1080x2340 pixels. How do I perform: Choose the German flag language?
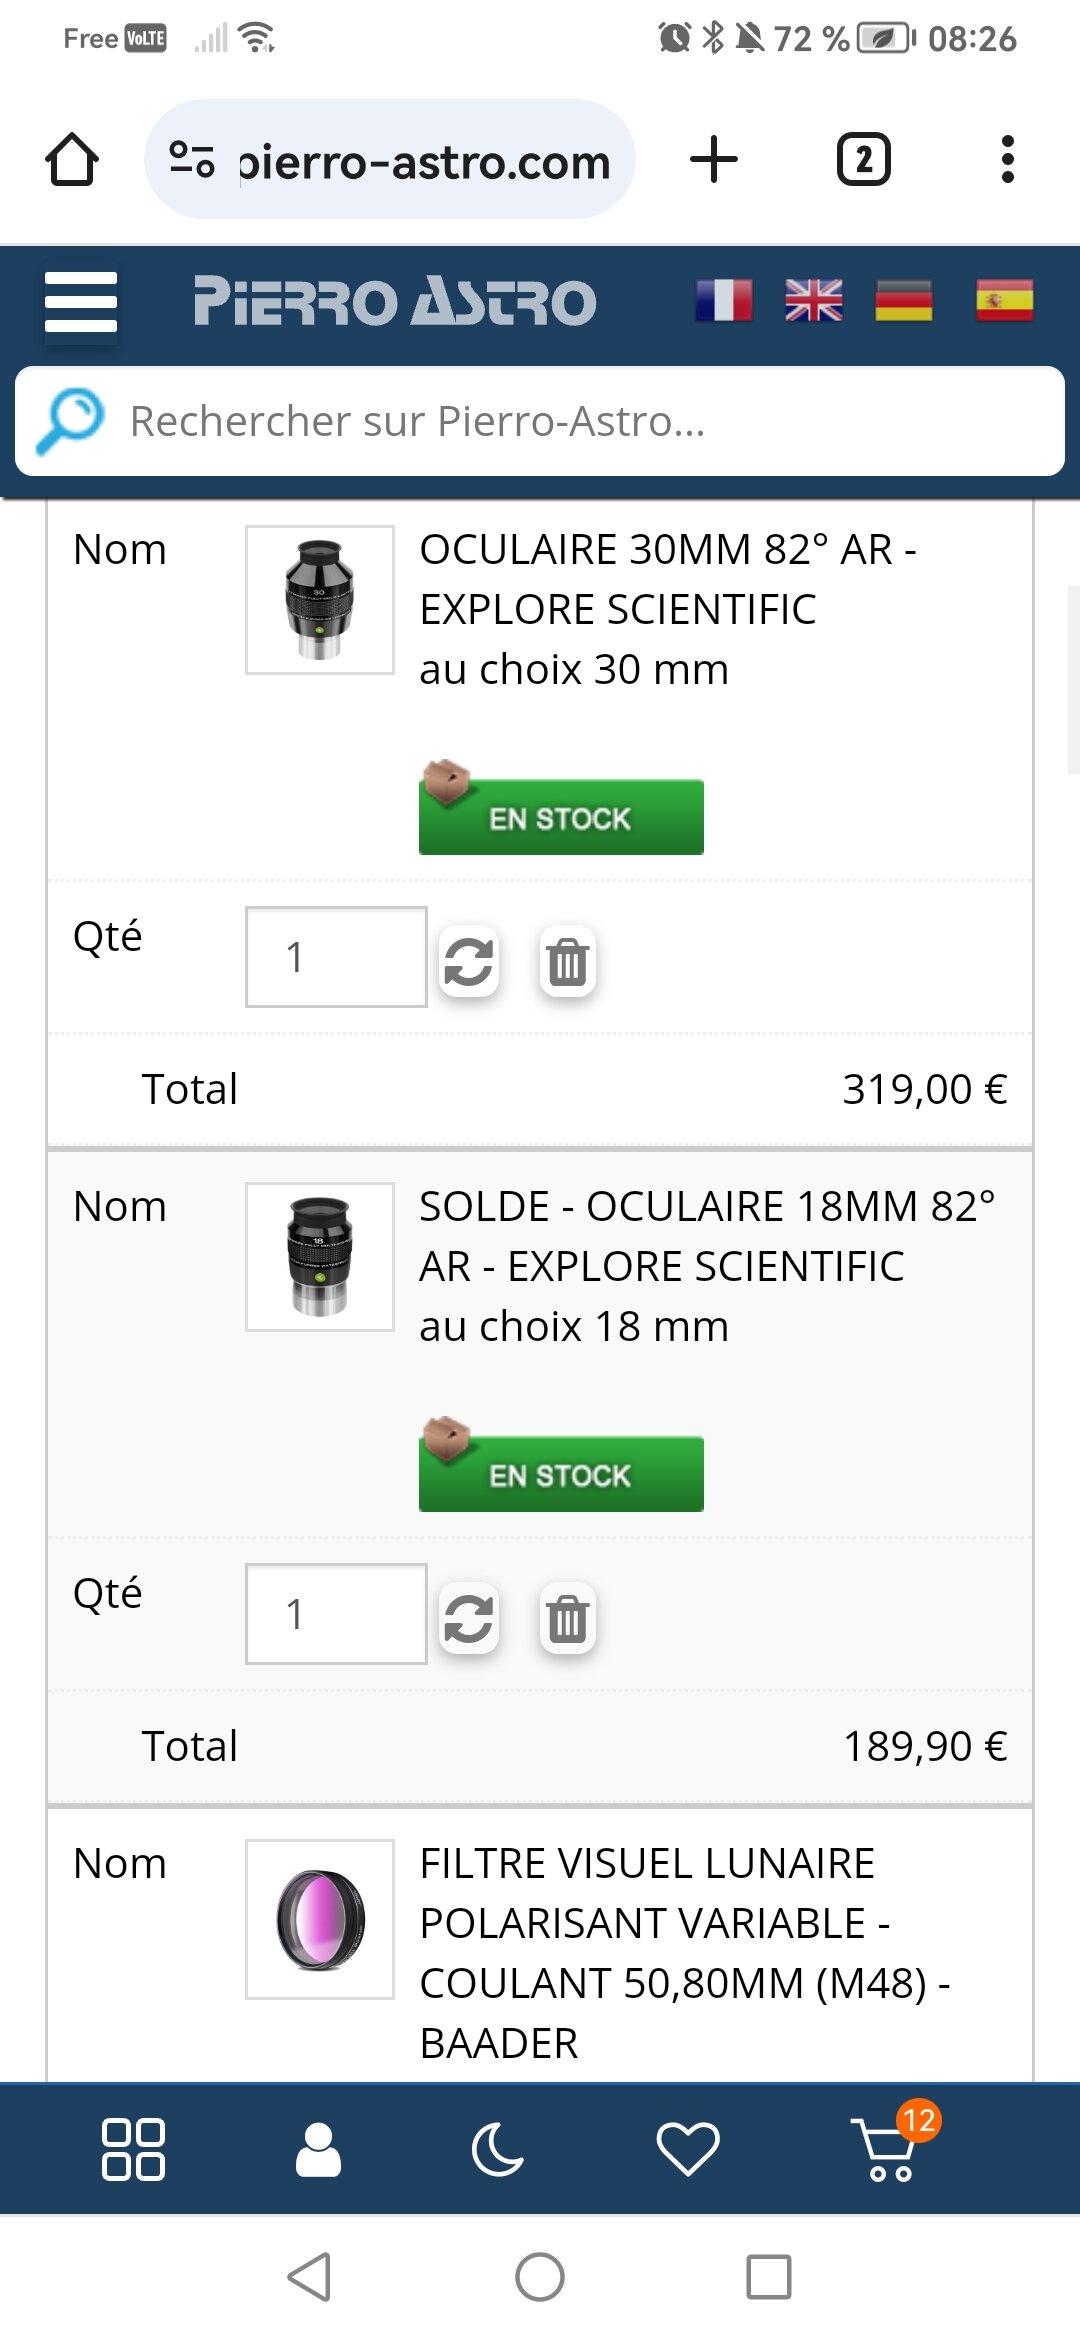pyautogui.click(x=904, y=300)
